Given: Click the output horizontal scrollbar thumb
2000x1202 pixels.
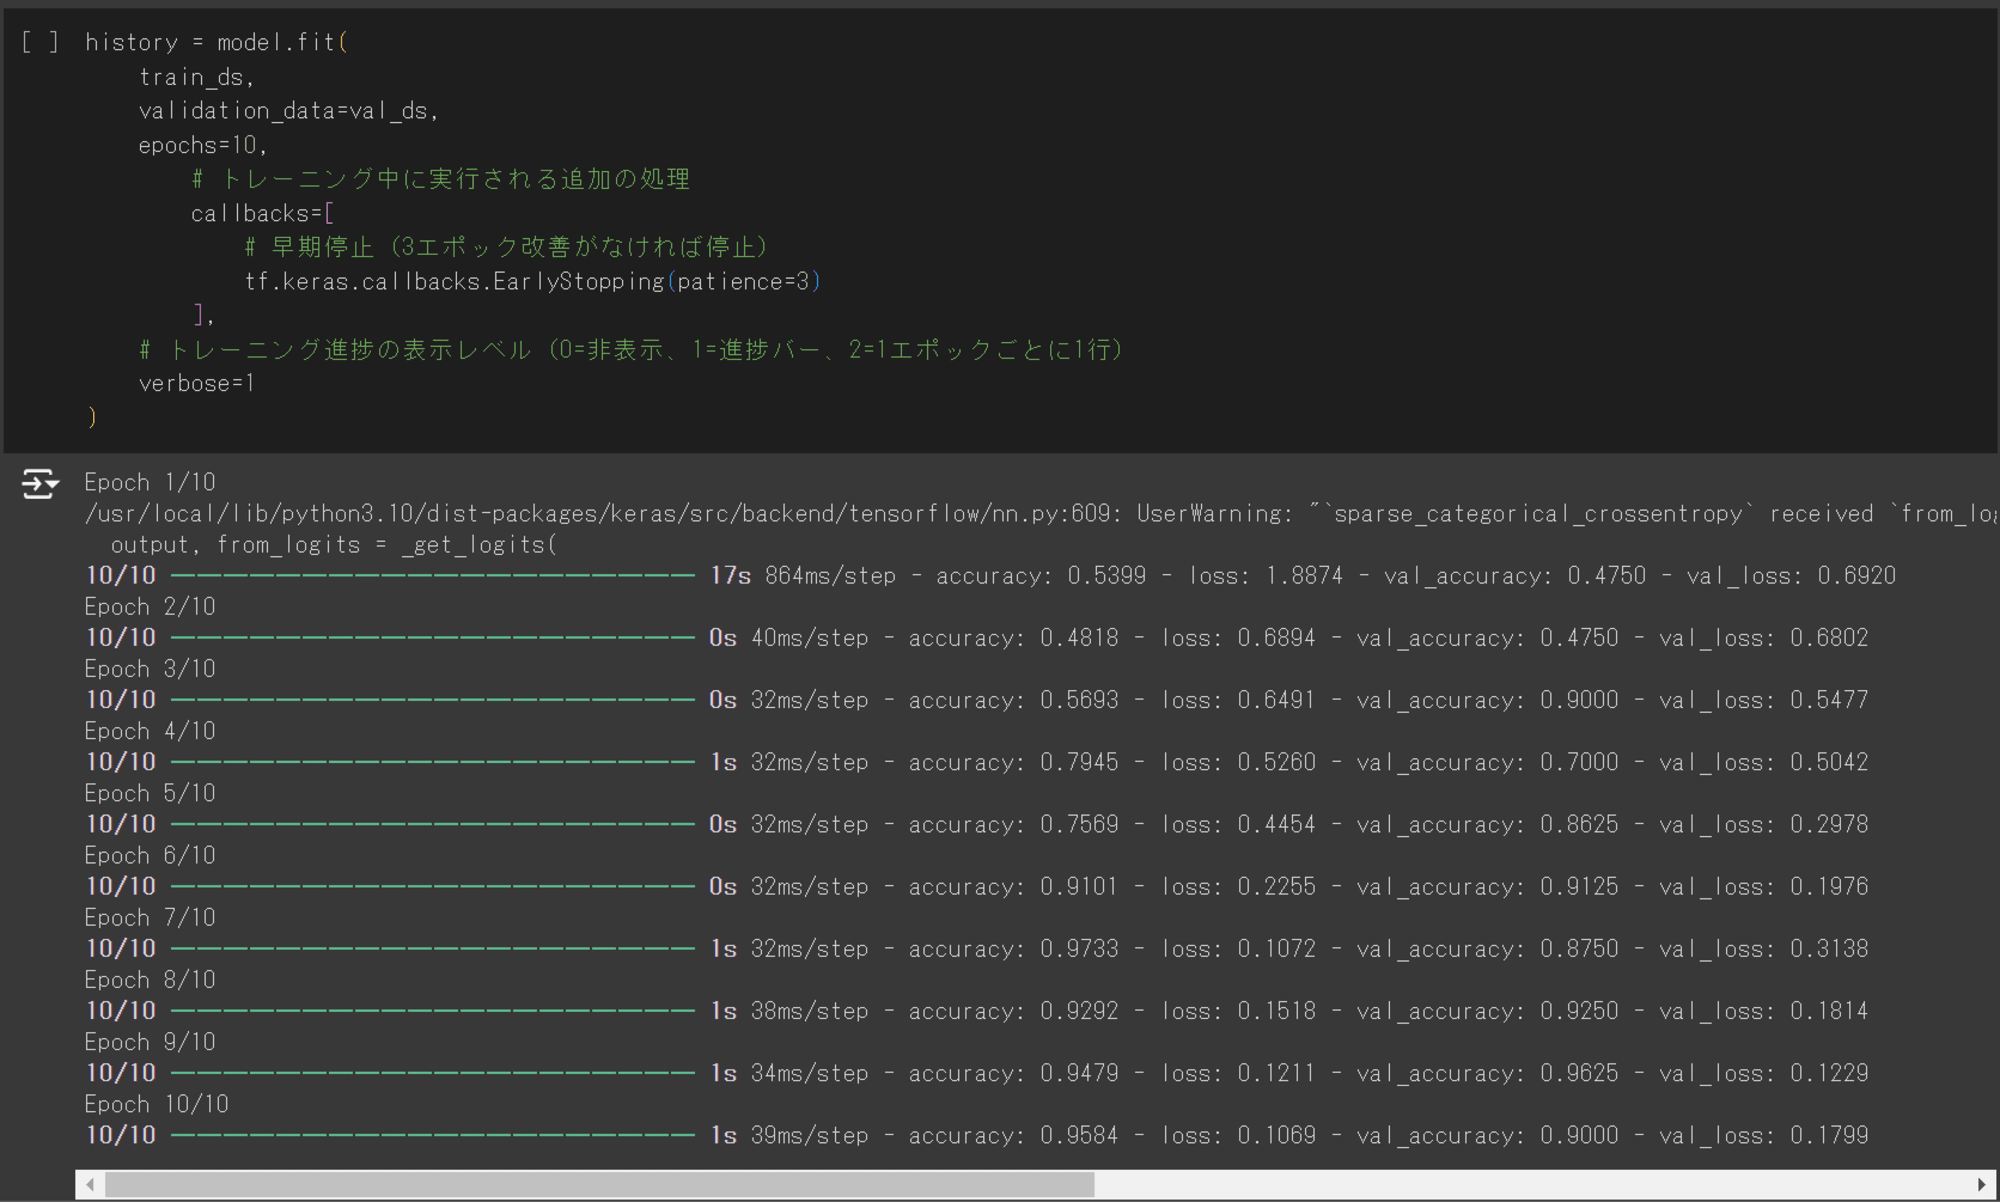Looking at the screenshot, I should coord(600,1185).
